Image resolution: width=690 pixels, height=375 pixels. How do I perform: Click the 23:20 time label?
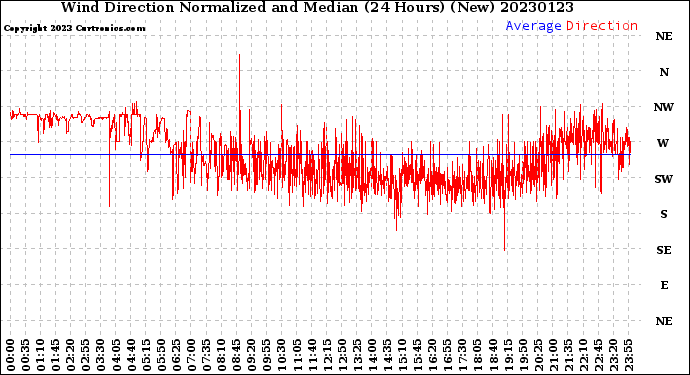coord(613,356)
